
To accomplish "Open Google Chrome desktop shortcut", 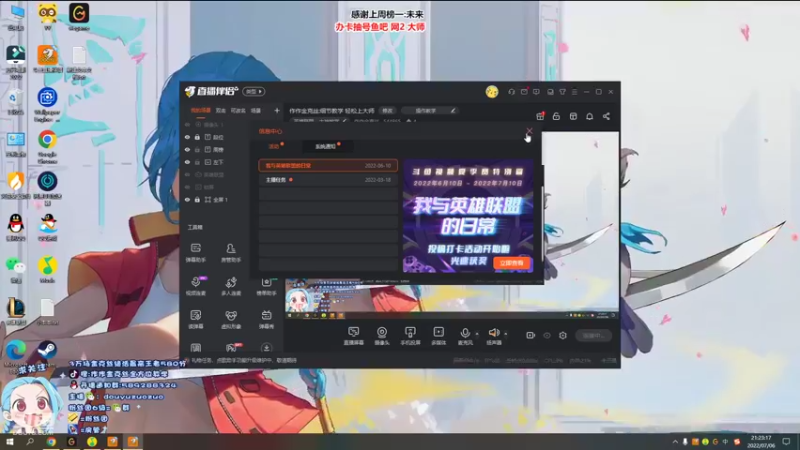I will 47,146.
